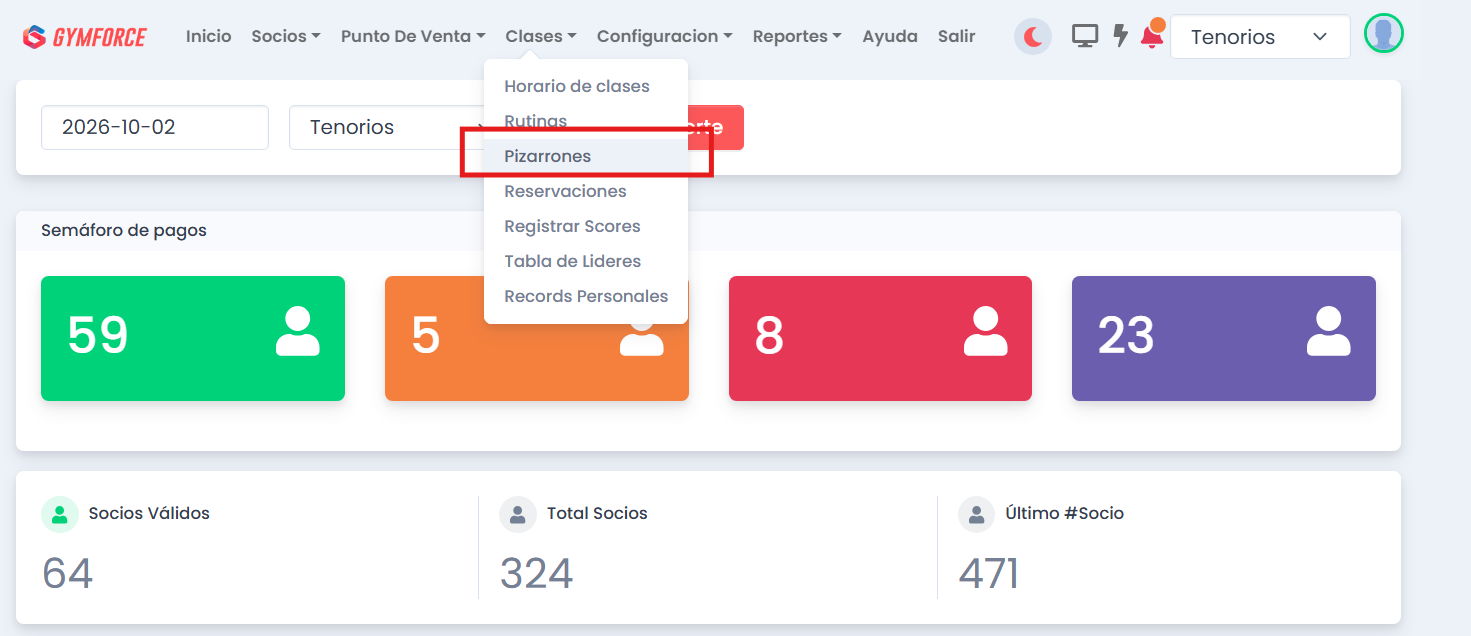This screenshot has width=1471, height=636.
Task: Click person icon on green 59 card
Action: click(x=298, y=332)
